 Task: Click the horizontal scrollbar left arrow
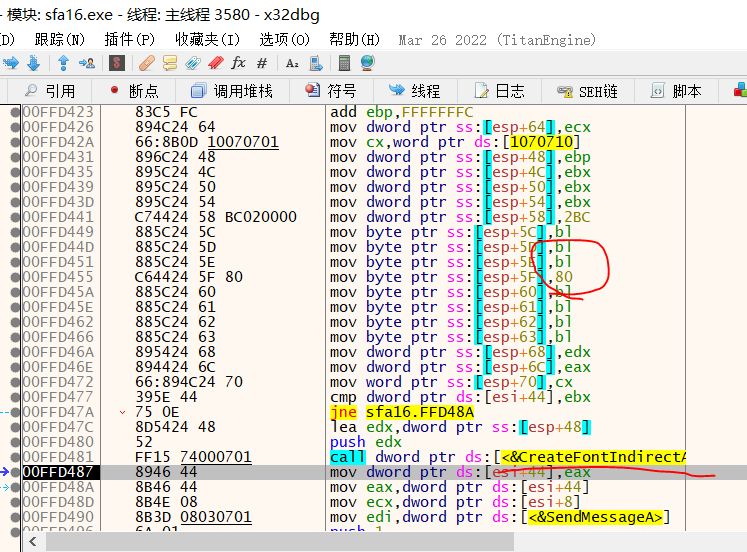point(33,541)
